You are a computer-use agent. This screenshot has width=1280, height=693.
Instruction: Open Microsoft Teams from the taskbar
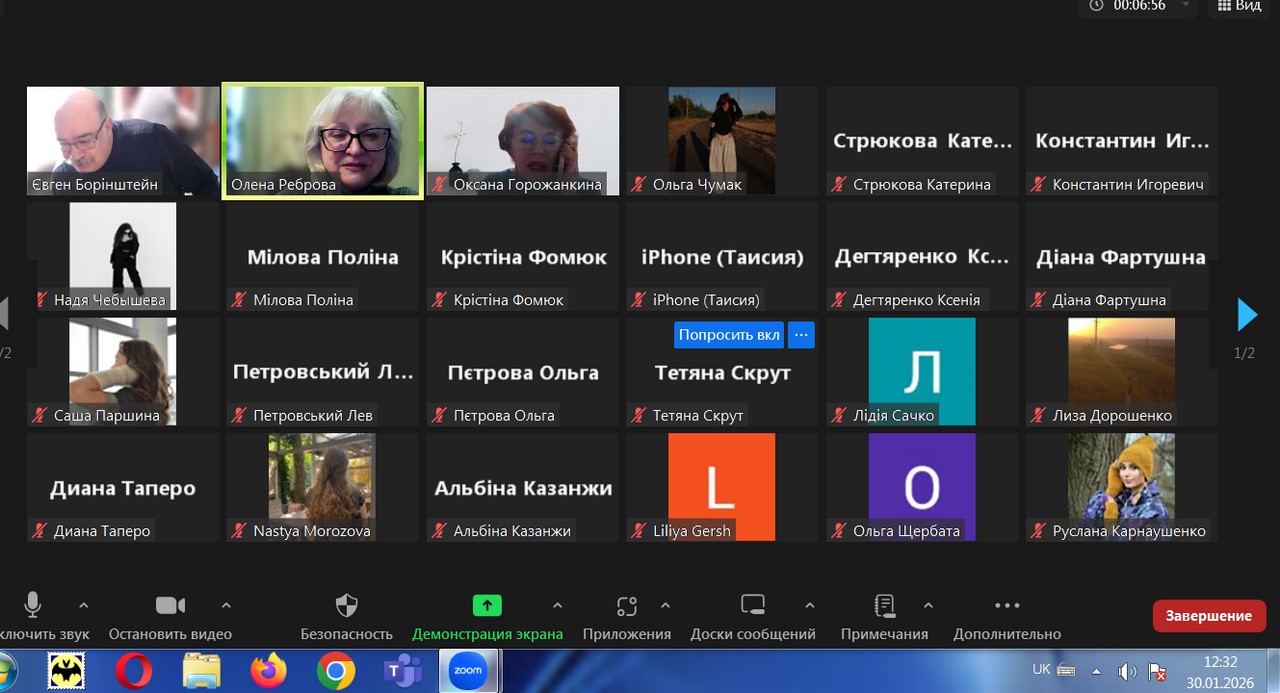tap(403, 671)
